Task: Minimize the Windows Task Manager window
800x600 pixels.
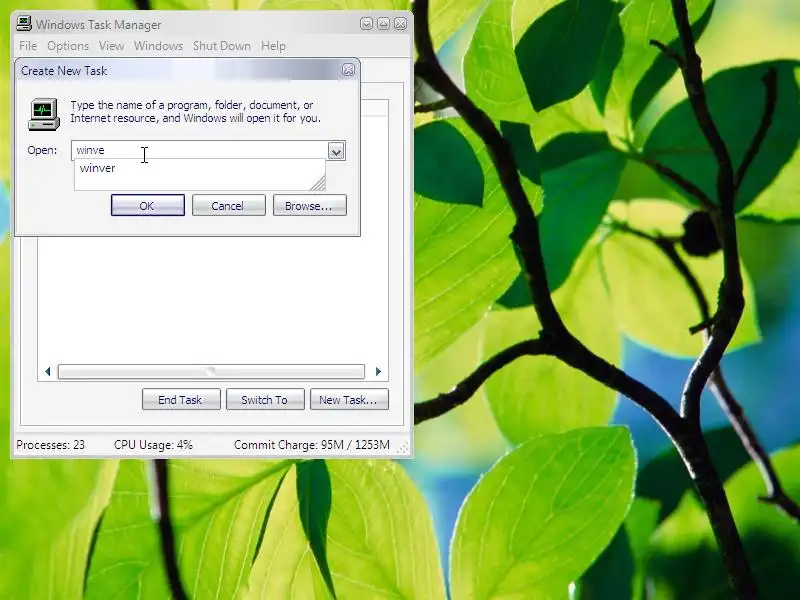Action: pos(366,24)
